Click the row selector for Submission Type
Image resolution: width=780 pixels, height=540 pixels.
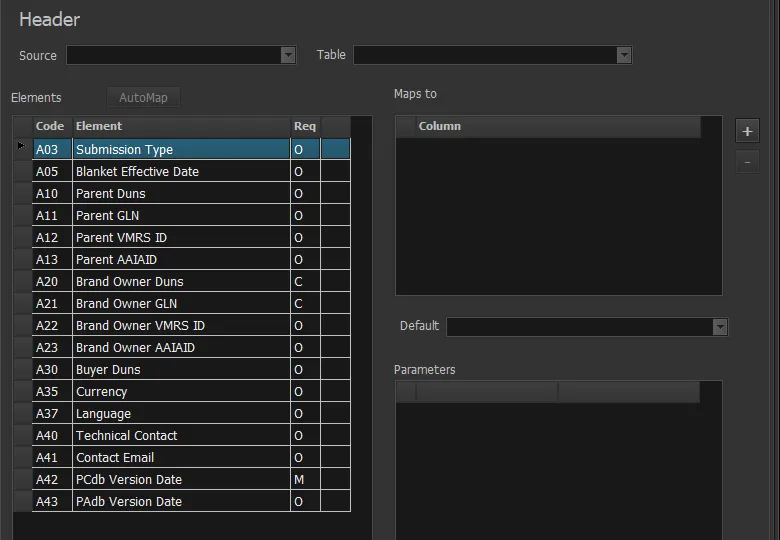(x=22, y=149)
